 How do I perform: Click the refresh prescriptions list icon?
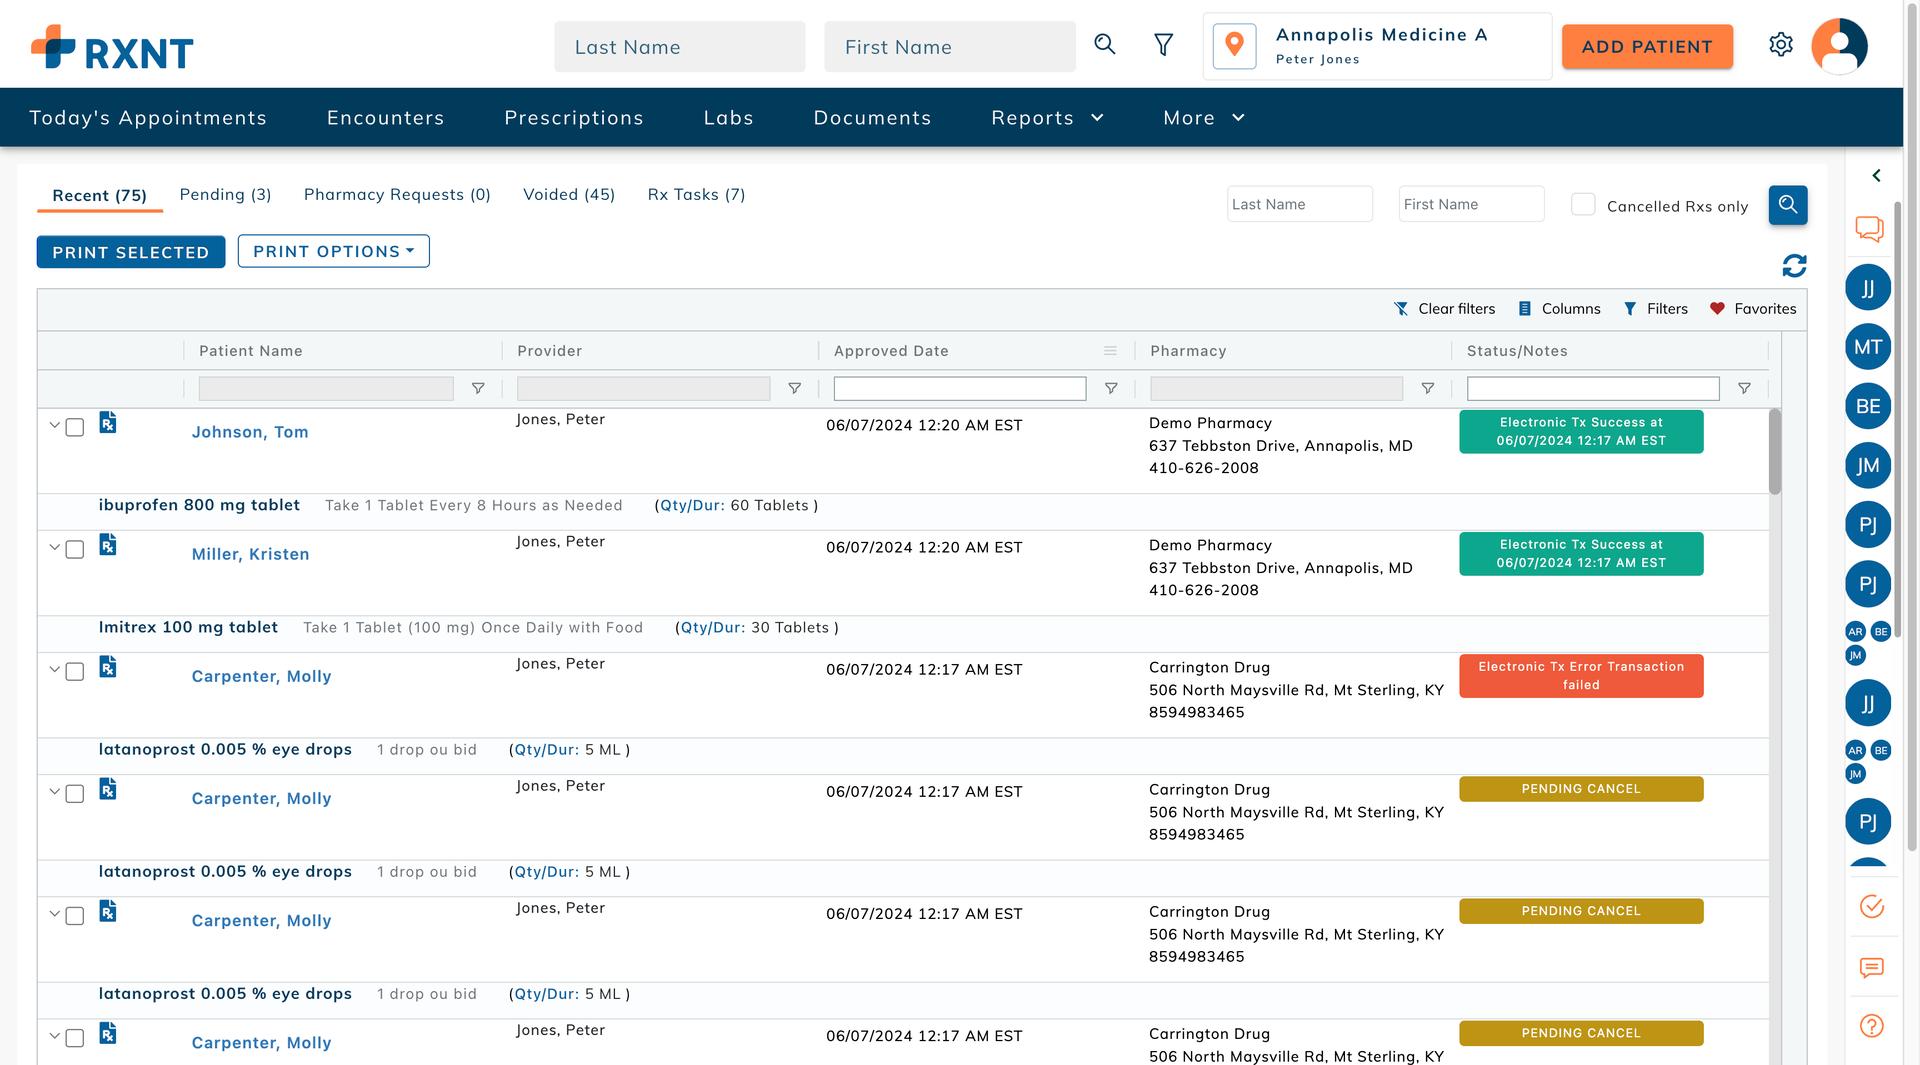tap(1794, 266)
